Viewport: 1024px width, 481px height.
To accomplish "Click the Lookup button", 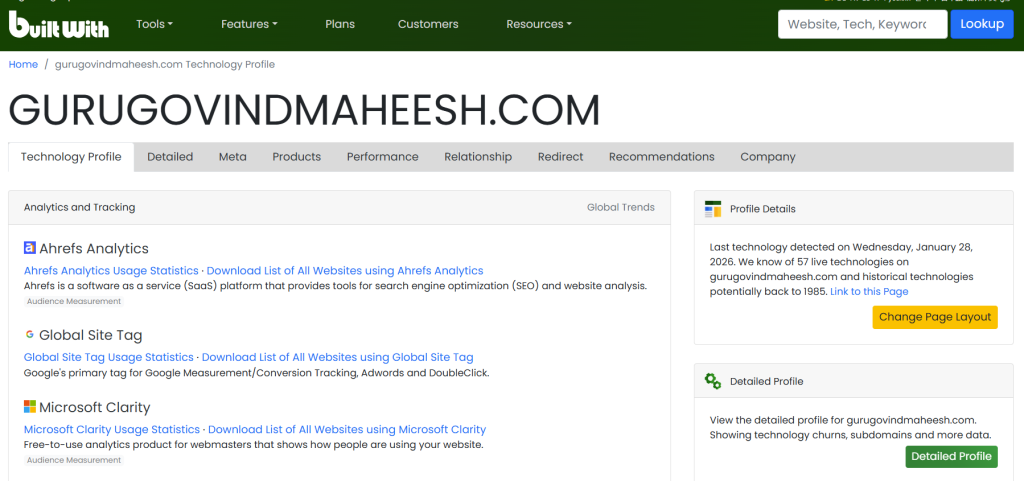I will [x=982, y=24].
